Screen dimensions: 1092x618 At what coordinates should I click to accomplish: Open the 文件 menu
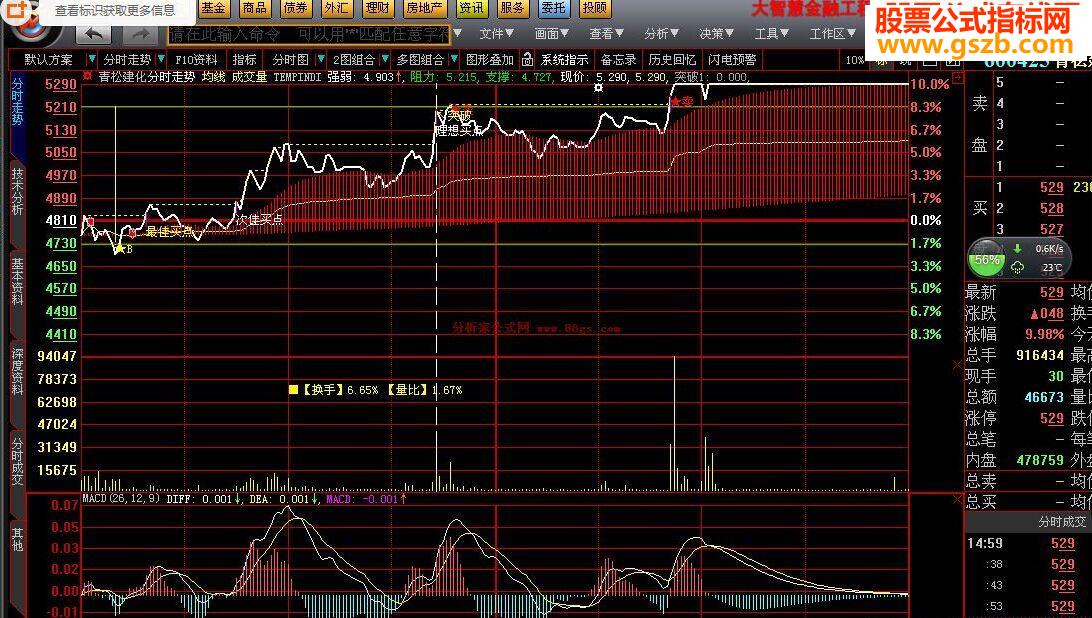pyautogui.click(x=497, y=33)
